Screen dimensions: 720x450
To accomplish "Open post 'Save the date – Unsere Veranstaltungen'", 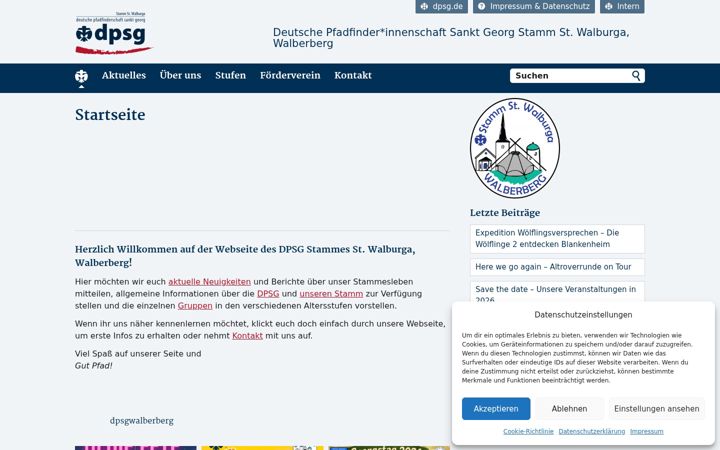I will pos(557,293).
